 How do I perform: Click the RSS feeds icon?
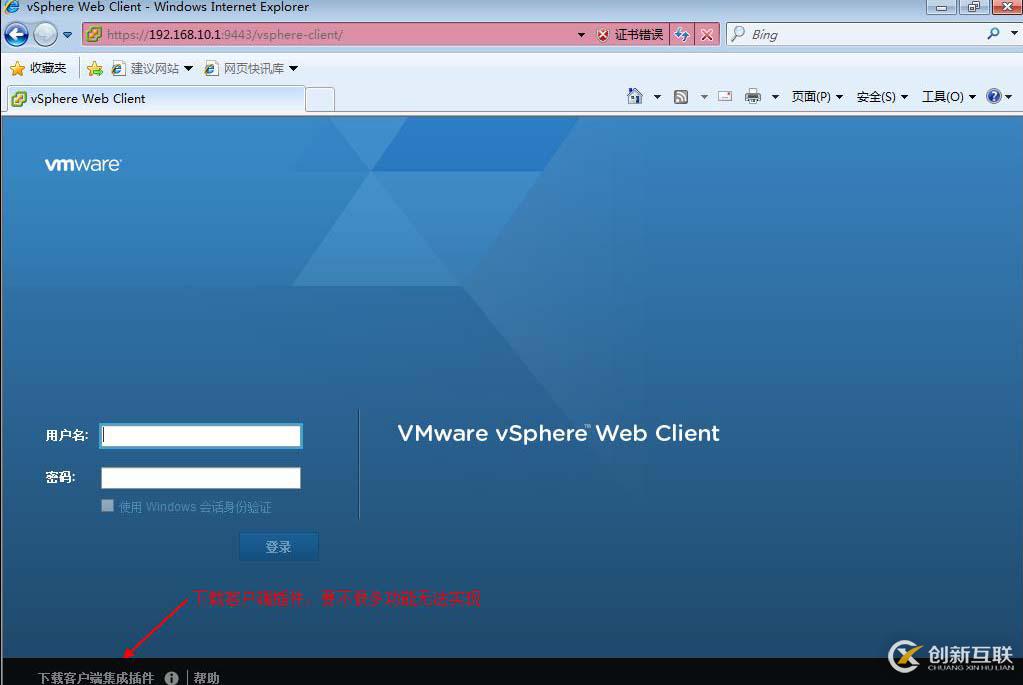coord(681,96)
